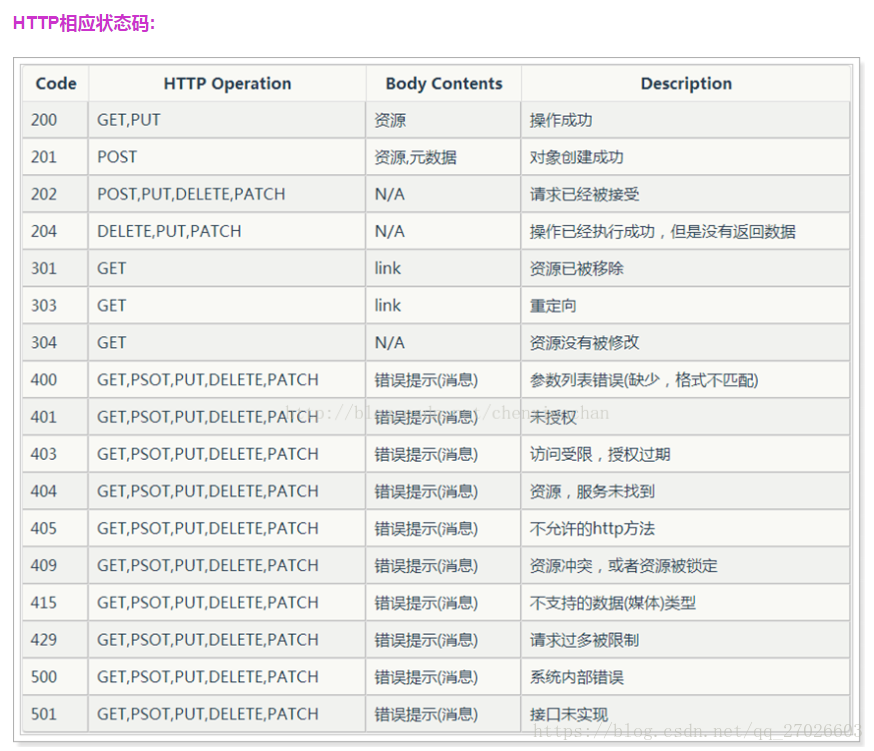The width and height of the screenshot is (874, 751).
Task: Click the 'Code' column header
Action: click(56, 84)
